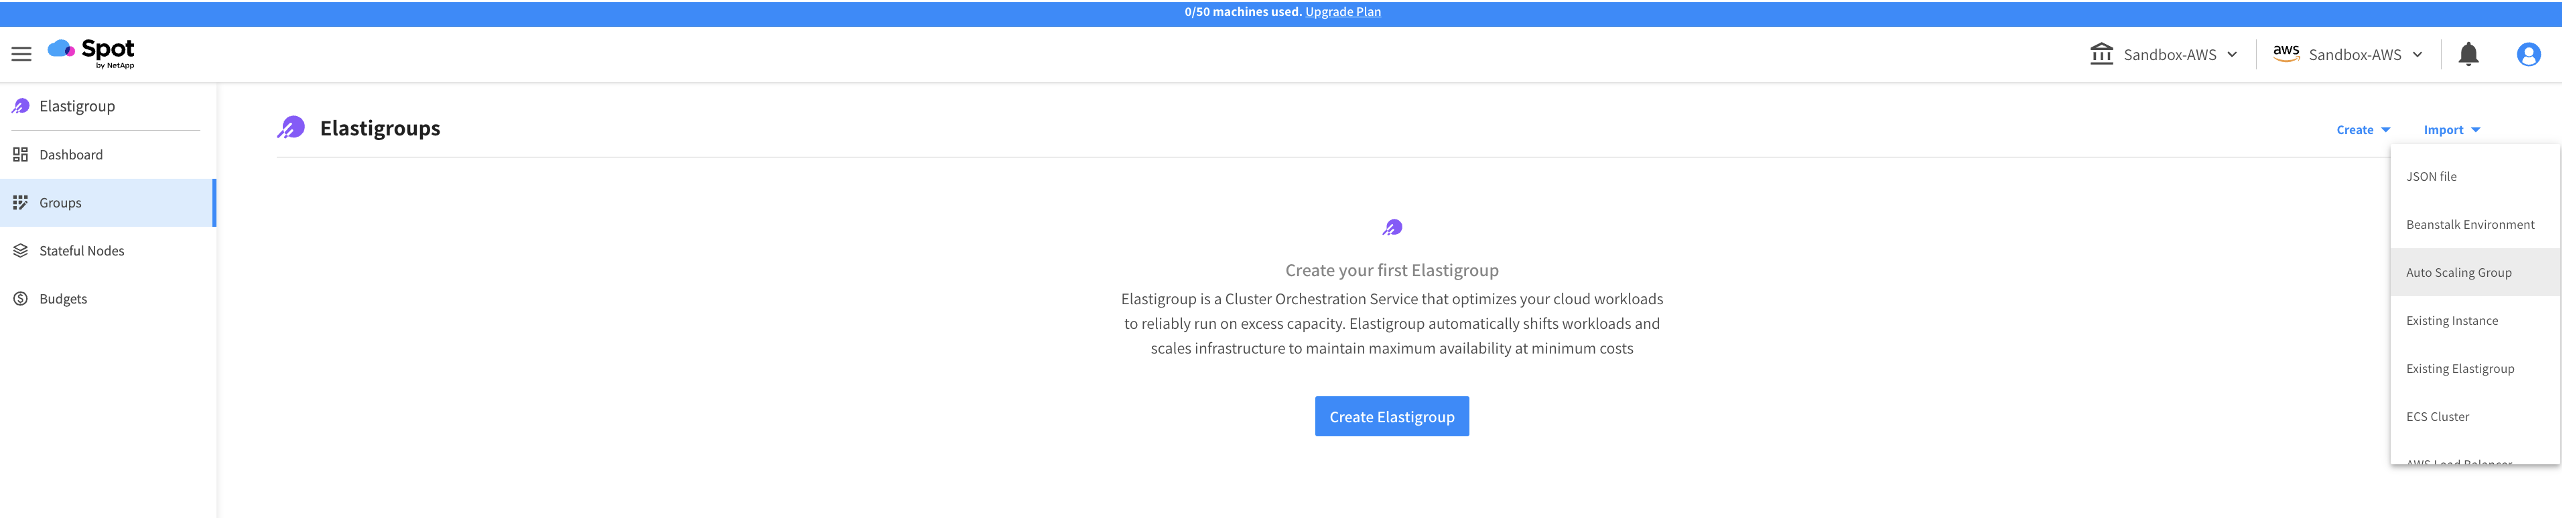The image size is (2562, 518).
Task: Select ECS Cluster import option
Action: pos(2437,417)
